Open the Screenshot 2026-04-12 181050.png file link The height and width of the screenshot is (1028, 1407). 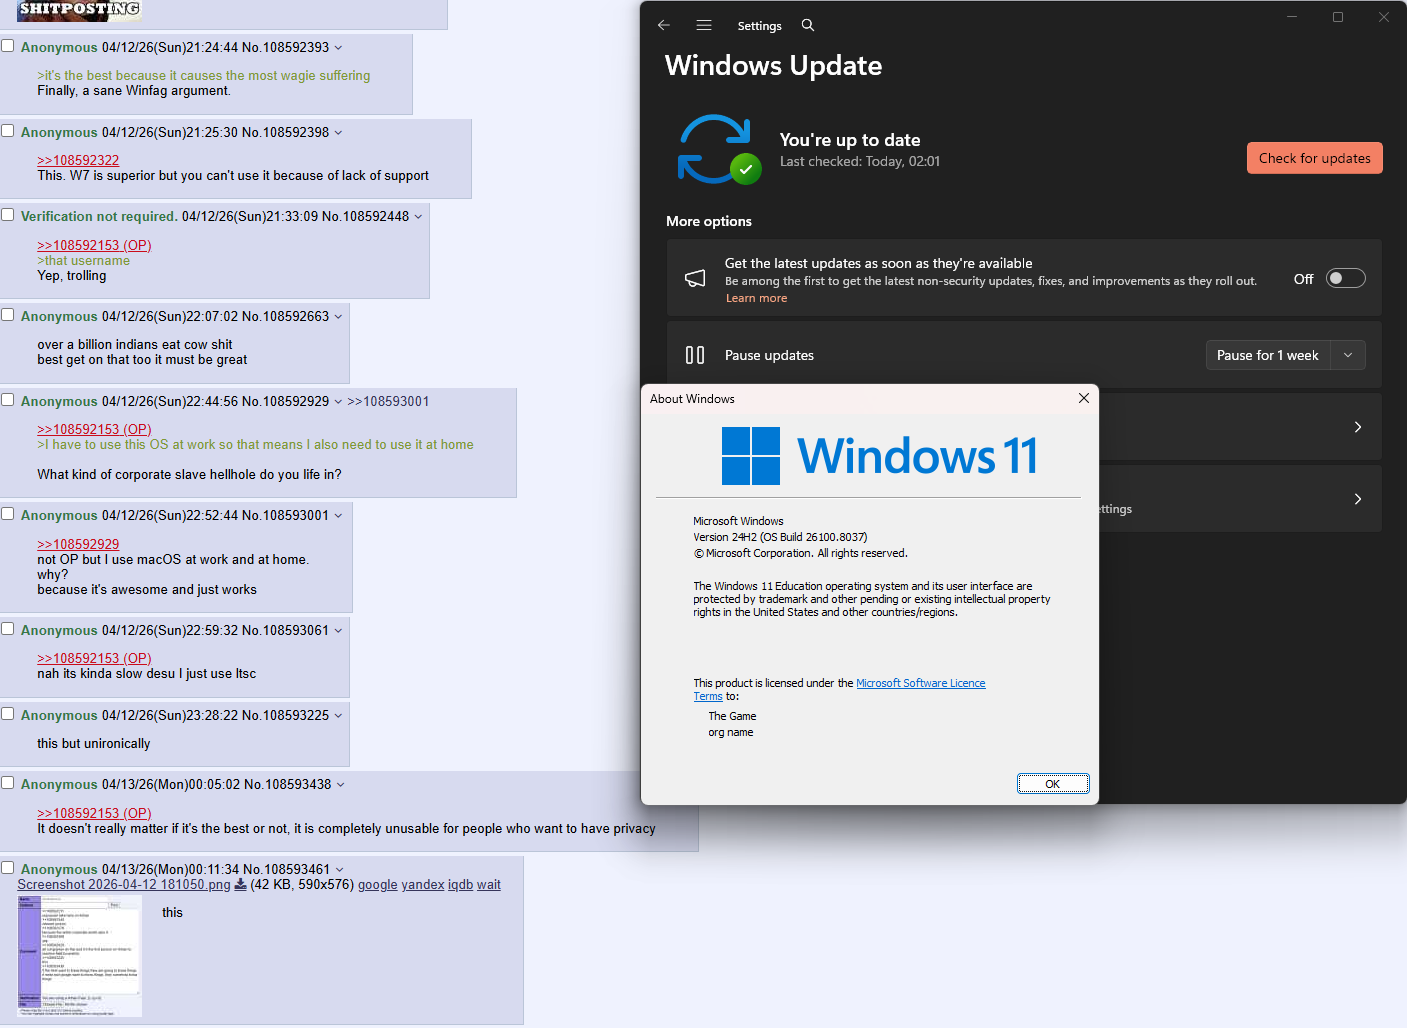tap(124, 884)
